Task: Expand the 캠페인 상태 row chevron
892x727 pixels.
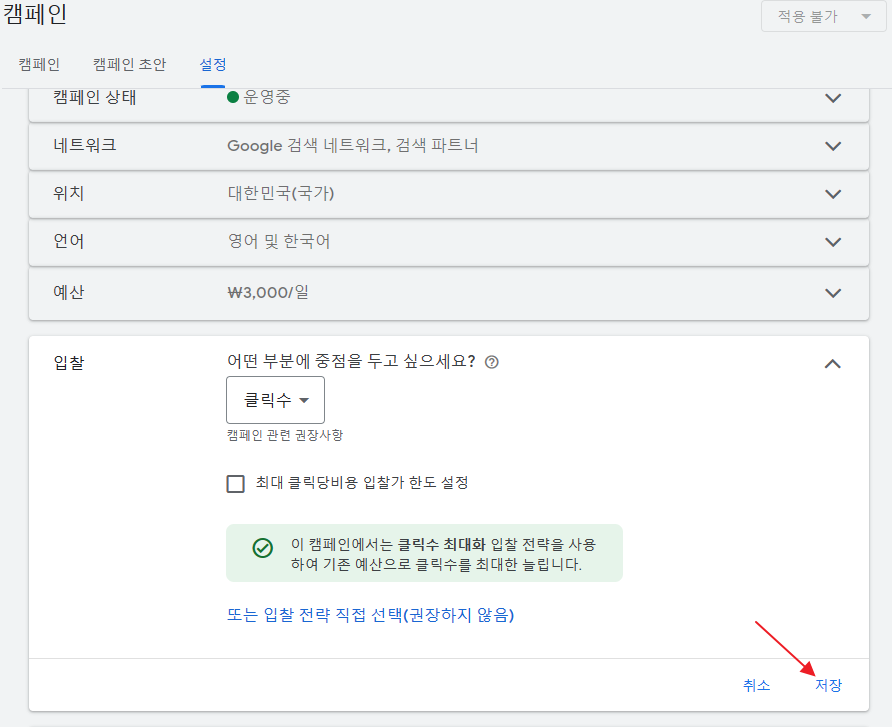Action: [833, 98]
